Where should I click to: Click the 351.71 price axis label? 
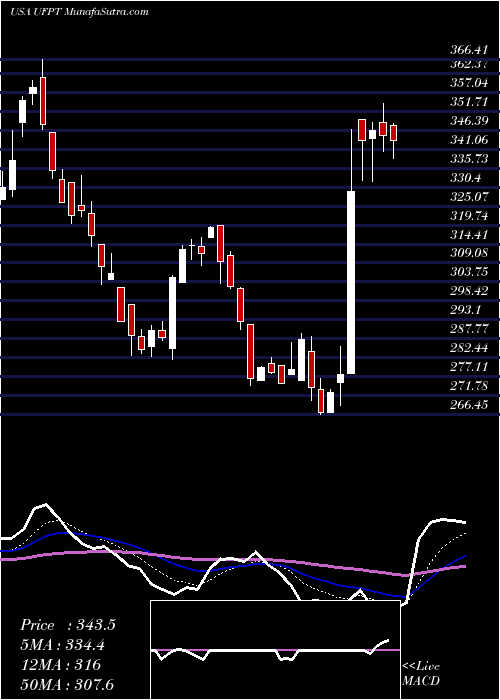coord(469,102)
